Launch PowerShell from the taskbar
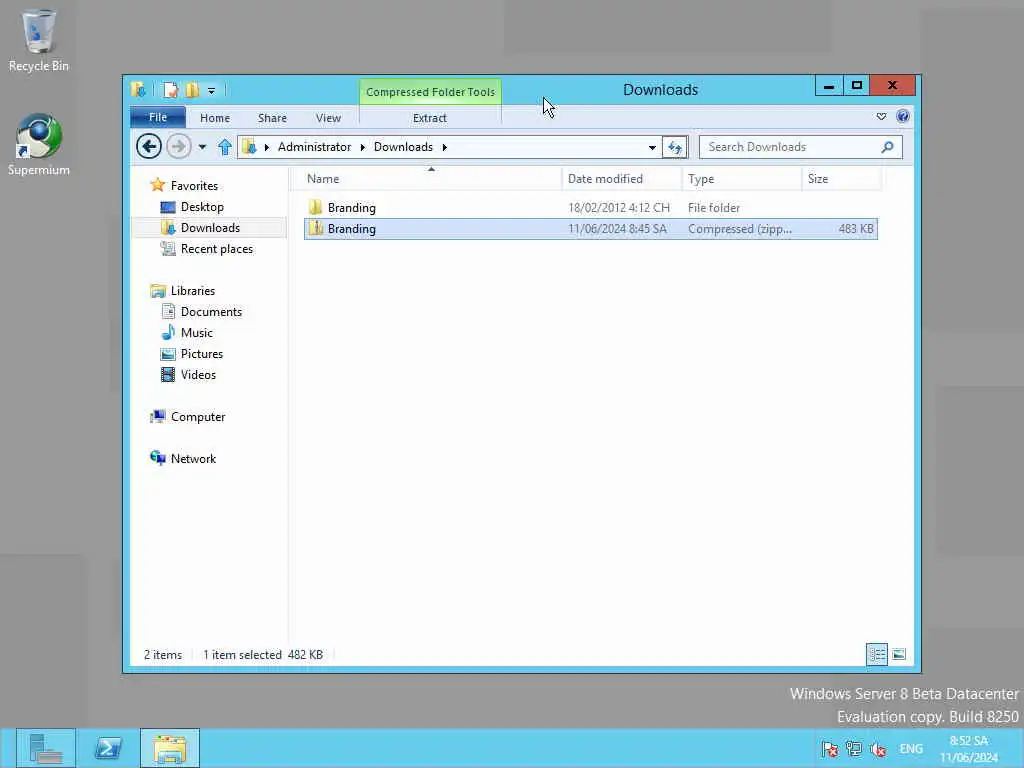Screen dimensions: 1024x768 click(x=108, y=748)
